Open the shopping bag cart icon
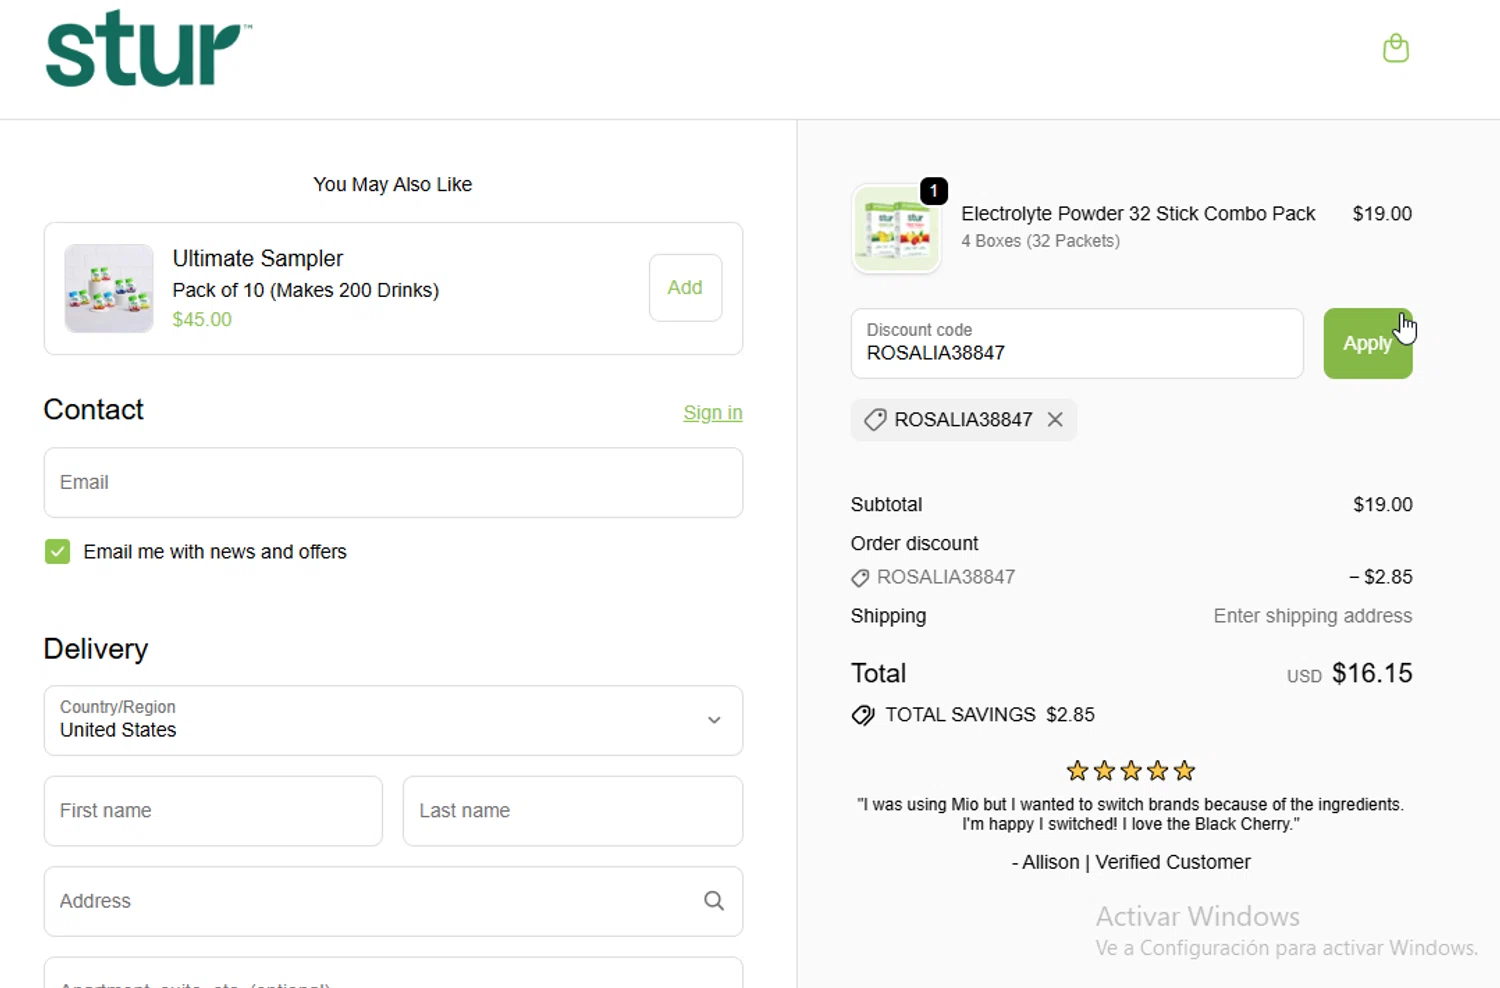The image size is (1500, 988). coord(1395,48)
